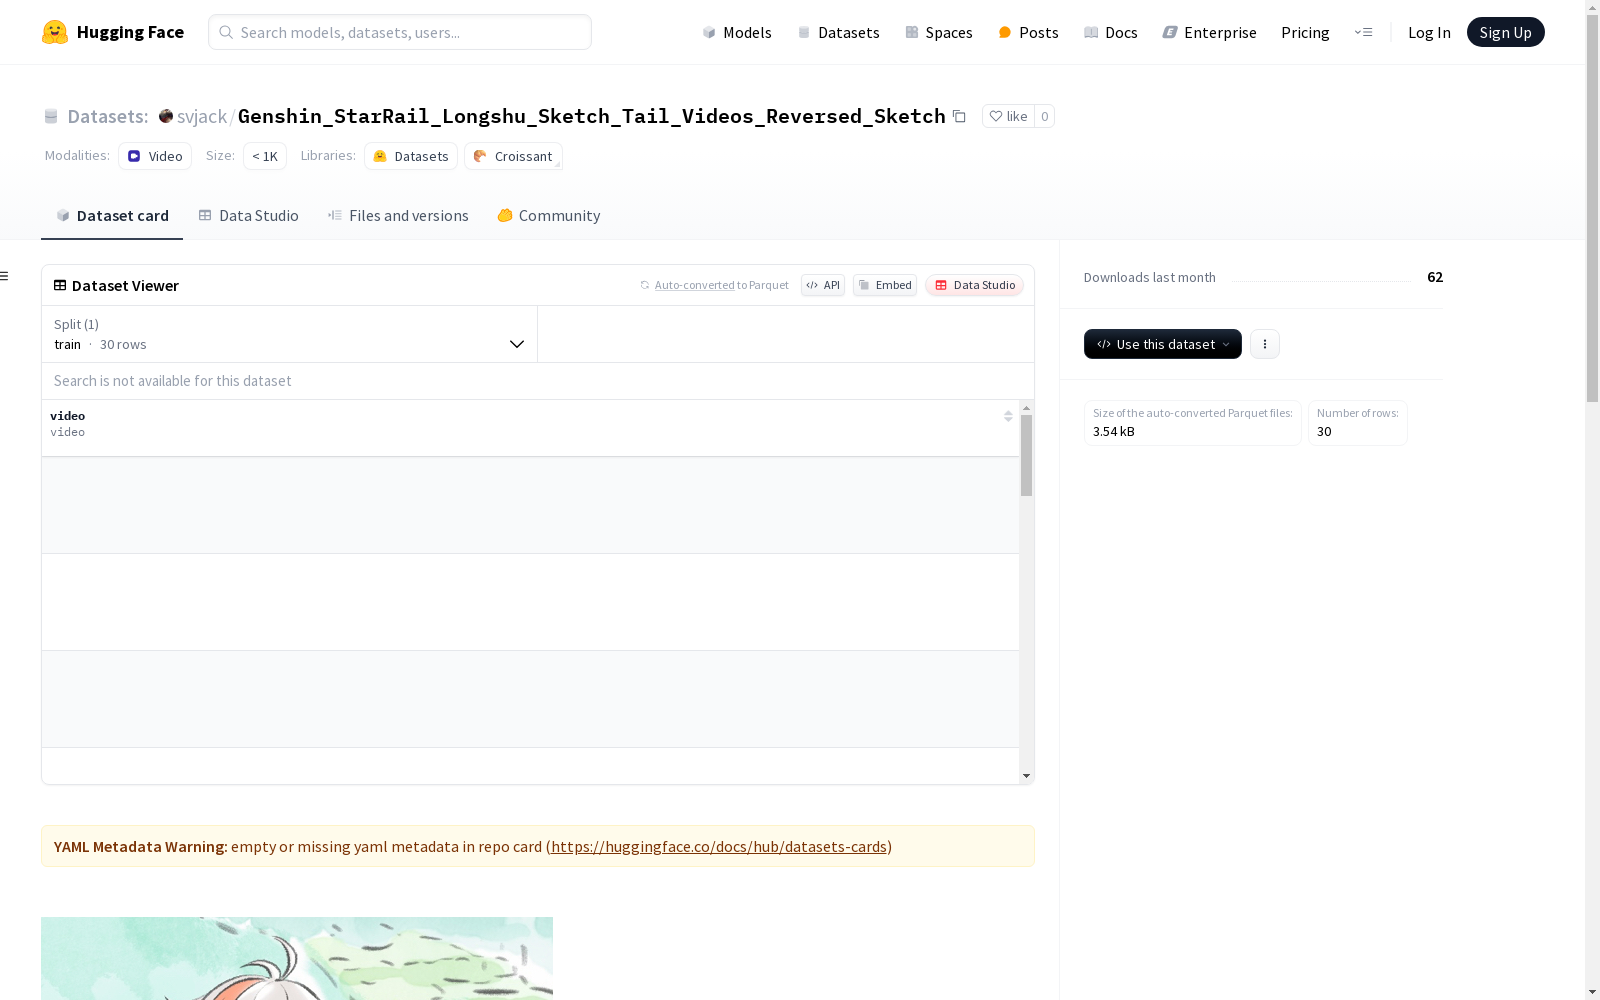This screenshot has width=1600, height=1000.
Task: Click the dataset viewer scrollbar thumb
Action: pos(1026,456)
